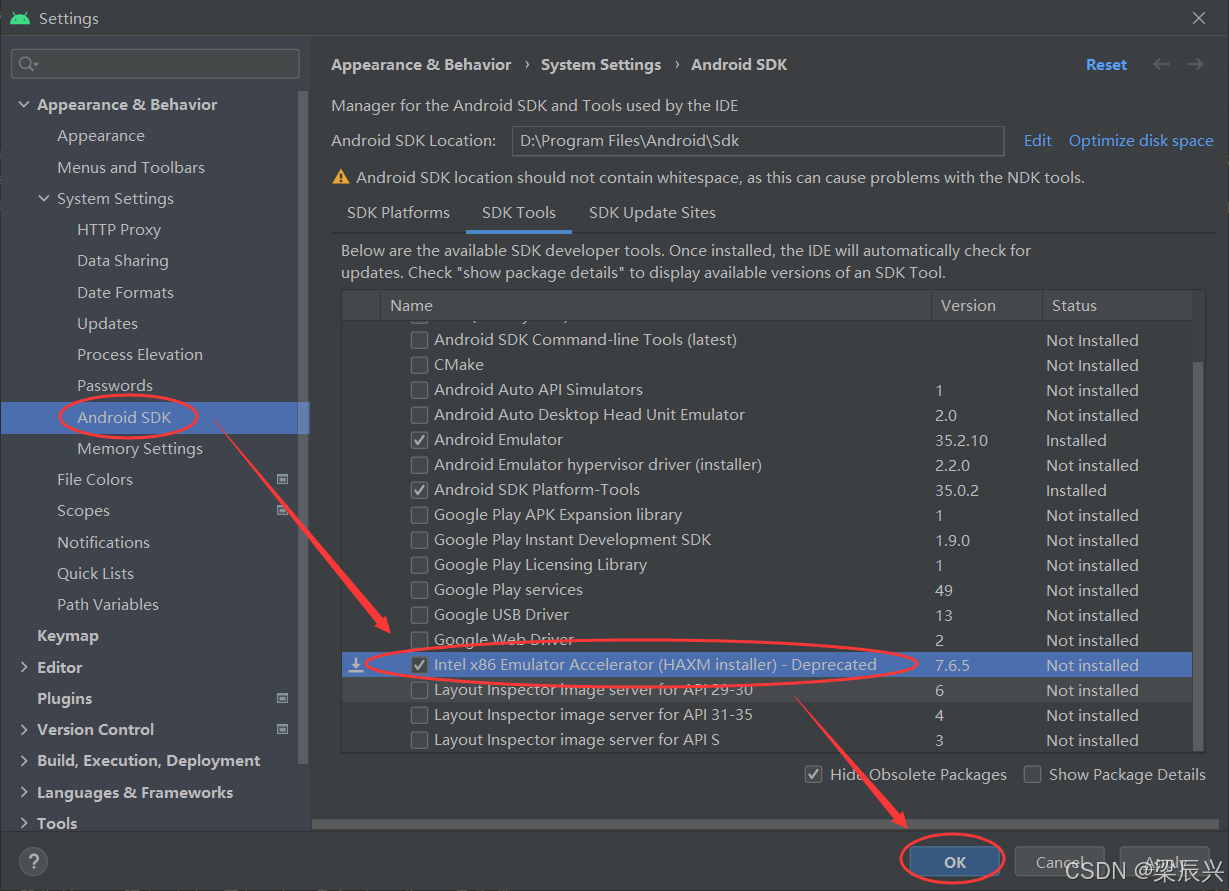Click the settings search input field

click(155, 64)
